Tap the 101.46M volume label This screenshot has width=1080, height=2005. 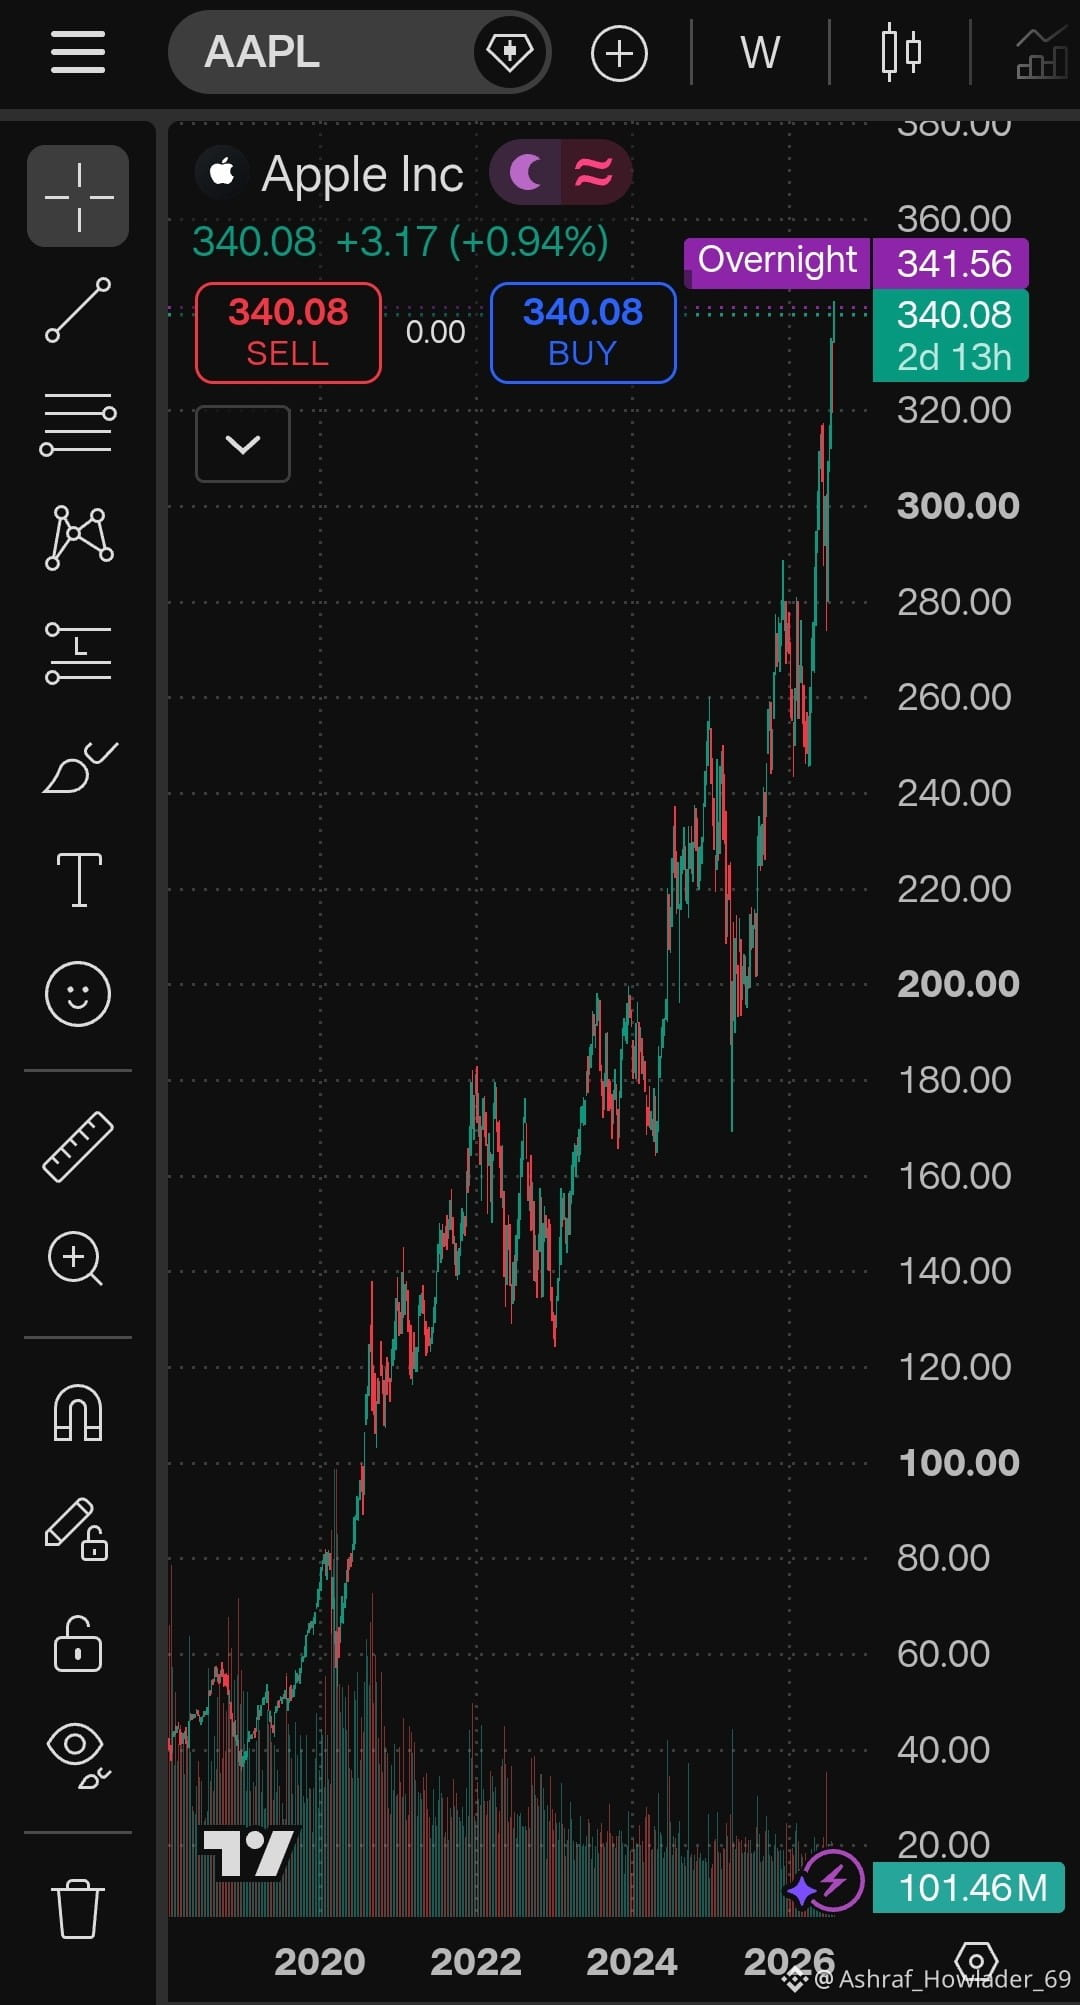pos(968,1887)
